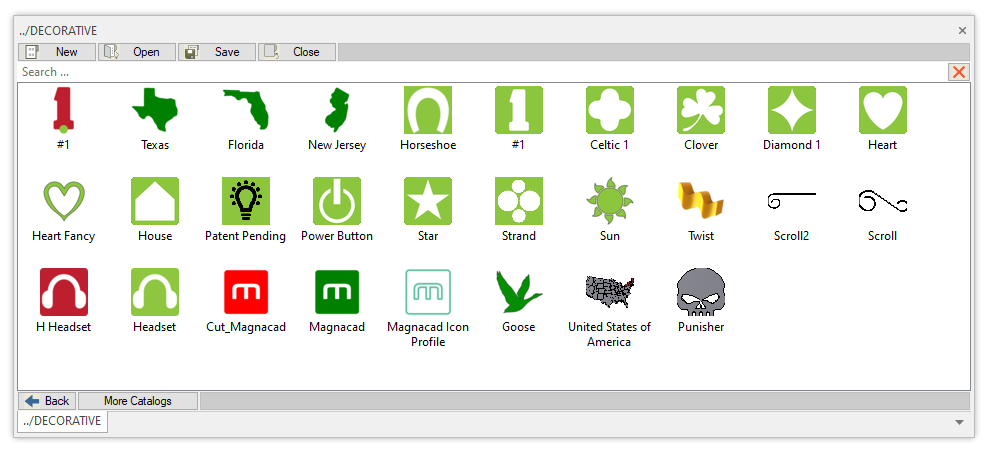This screenshot has height=451, width=990.
Task: Choose the gold Twist icon
Action: 700,201
